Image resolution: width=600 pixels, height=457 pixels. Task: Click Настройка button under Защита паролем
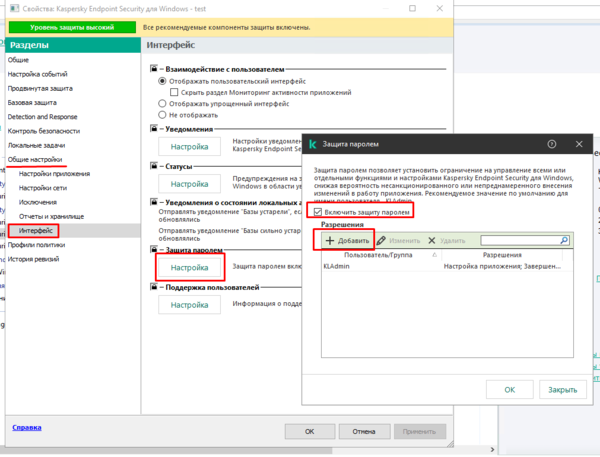189,268
